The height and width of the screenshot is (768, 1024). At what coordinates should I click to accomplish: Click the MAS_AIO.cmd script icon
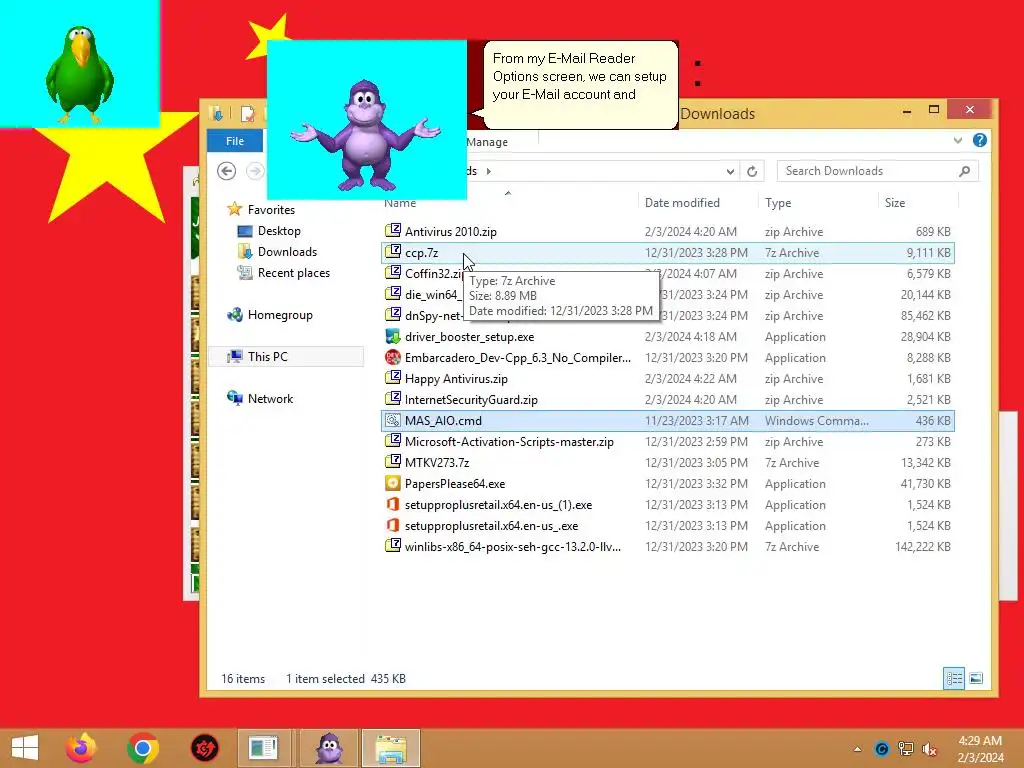point(392,420)
